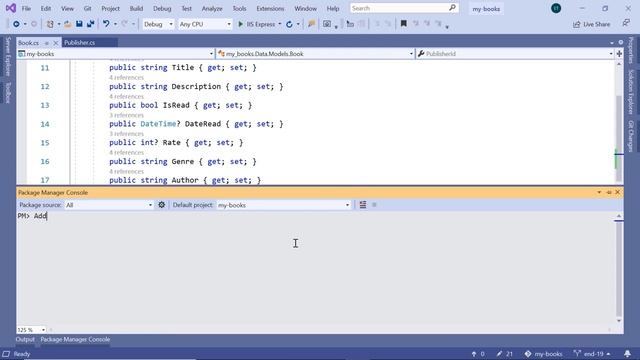The height and width of the screenshot is (360, 640).
Task: Open the Build menu
Action: (x=136, y=8)
